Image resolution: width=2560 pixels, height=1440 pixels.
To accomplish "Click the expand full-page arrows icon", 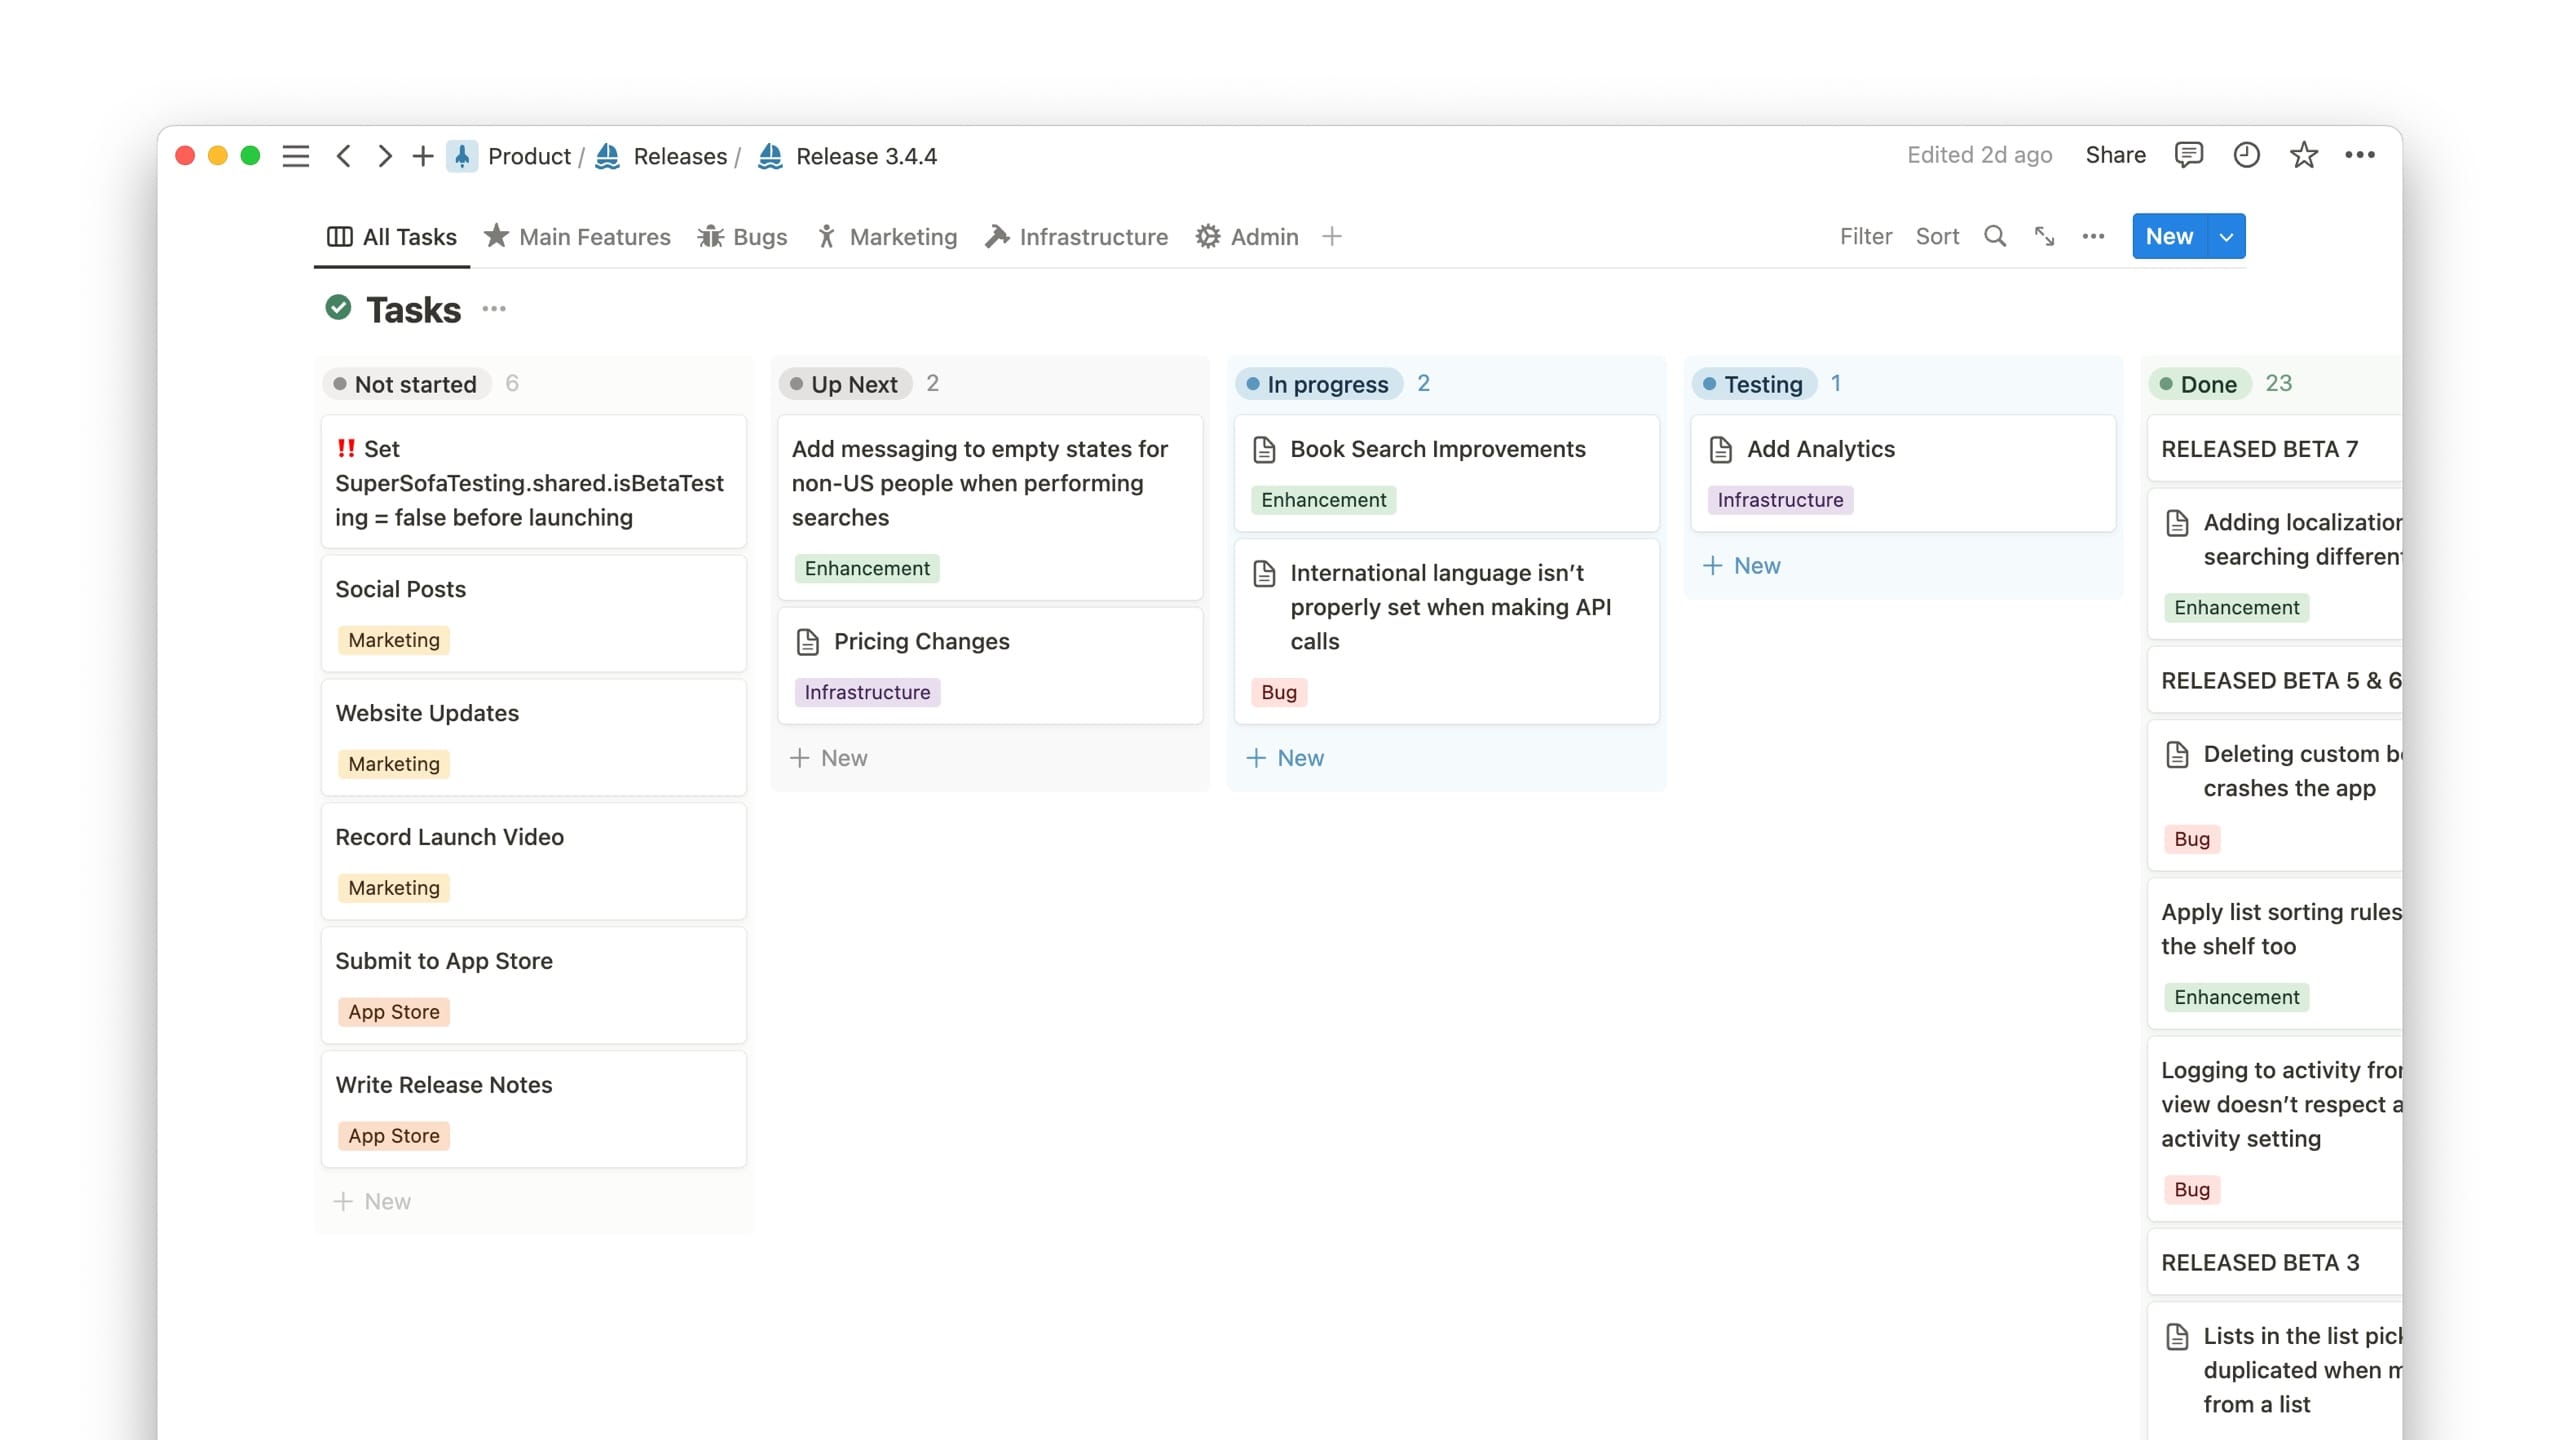I will [2044, 237].
